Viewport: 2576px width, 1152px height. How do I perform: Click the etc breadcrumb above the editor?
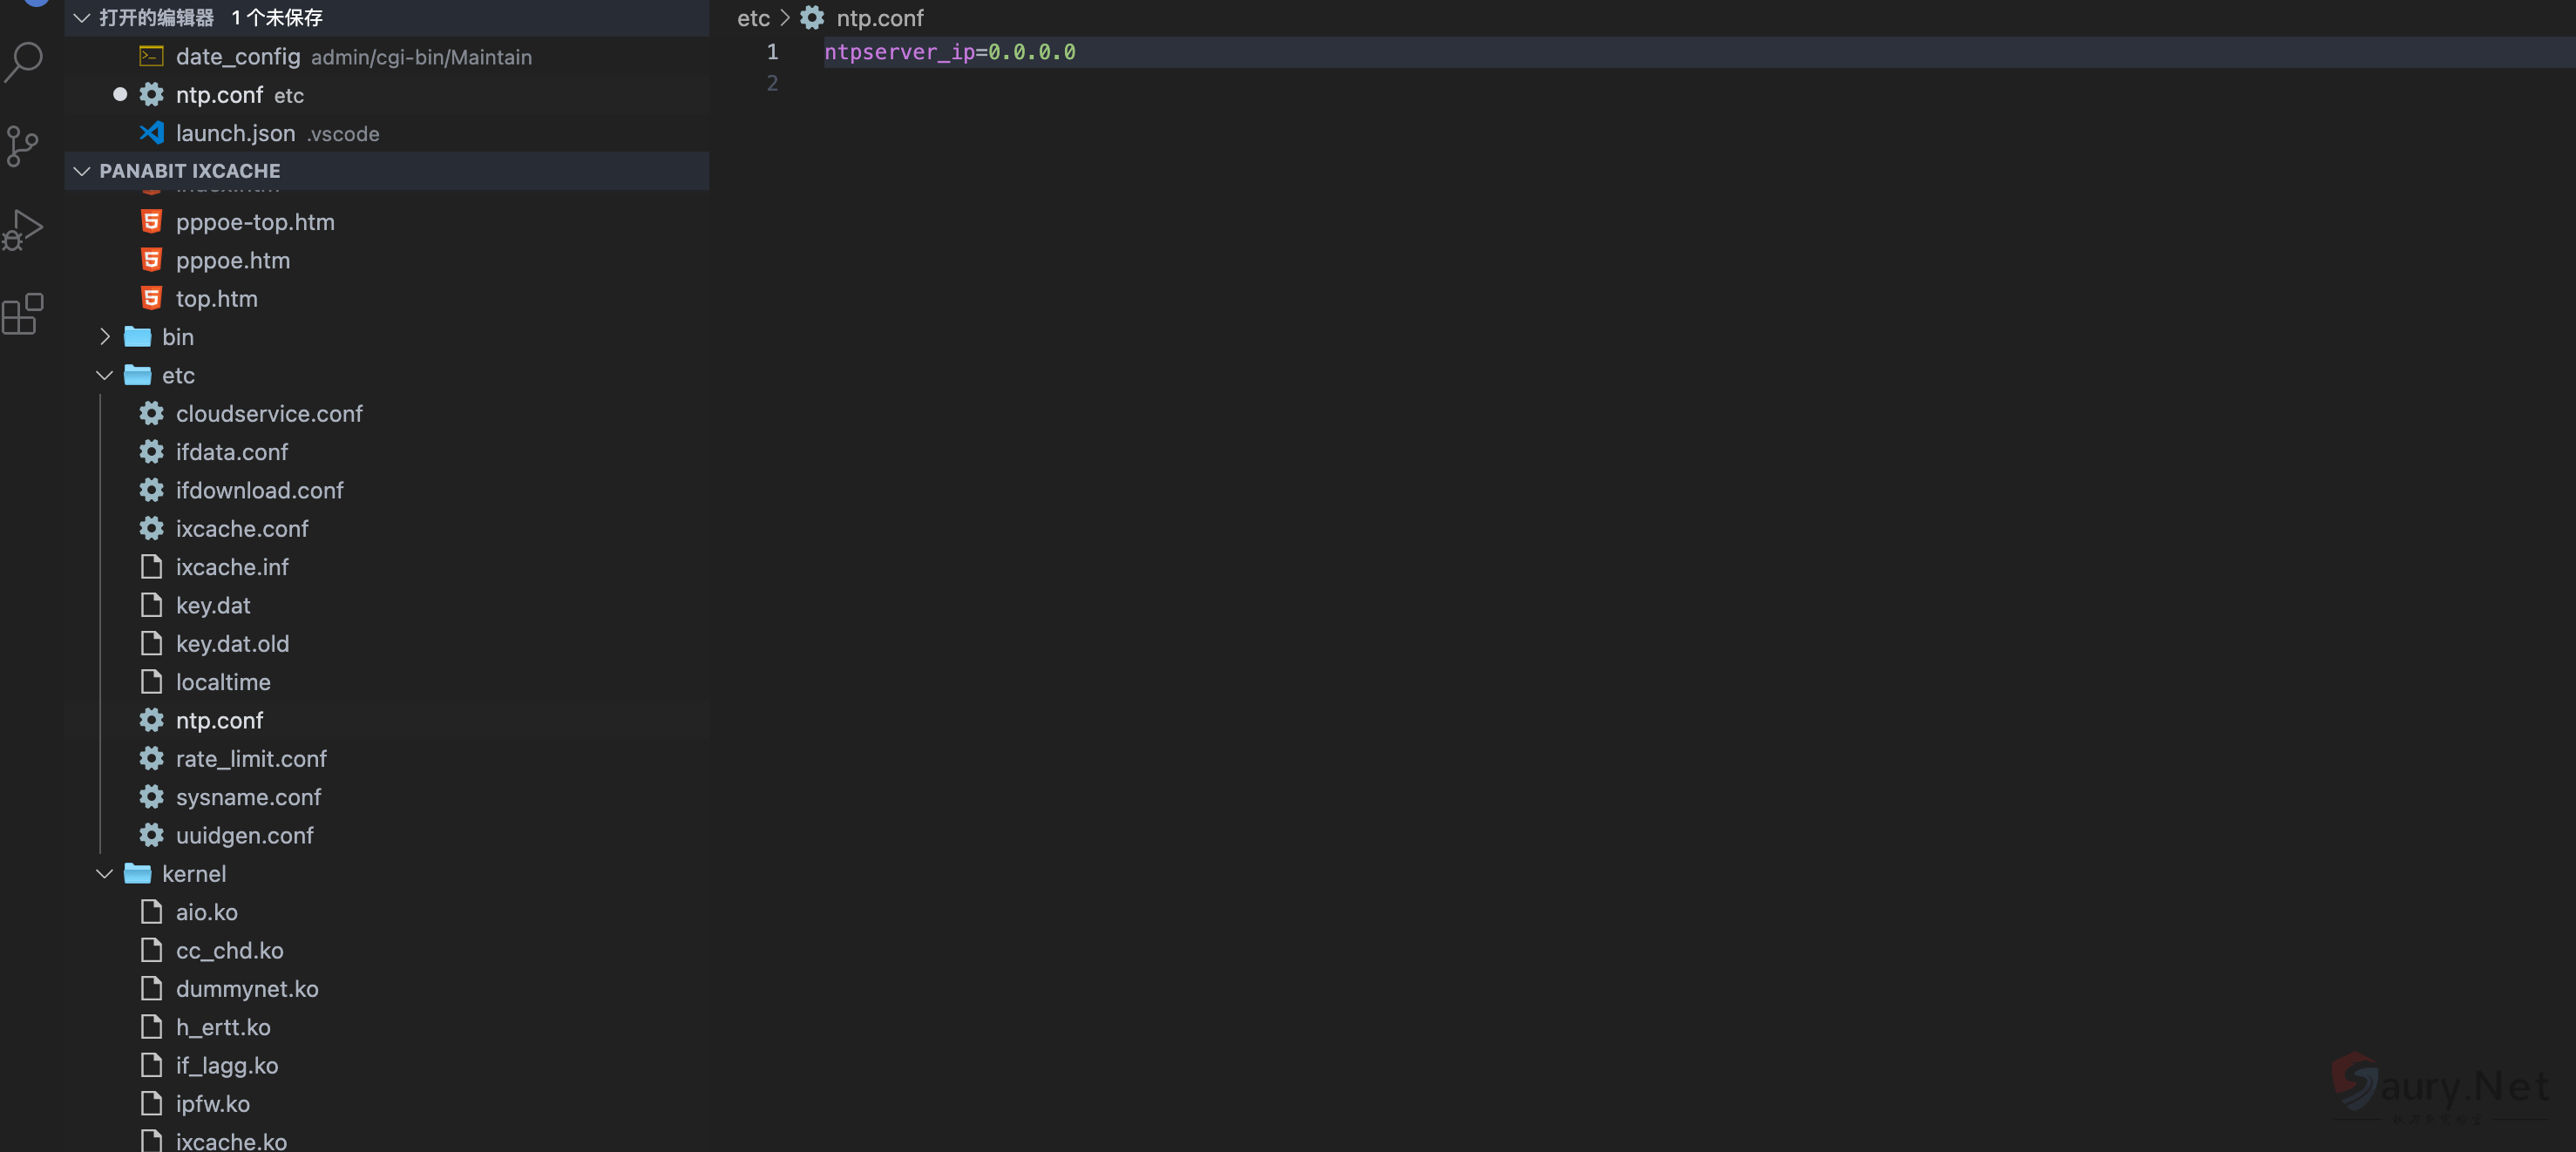(753, 18)
